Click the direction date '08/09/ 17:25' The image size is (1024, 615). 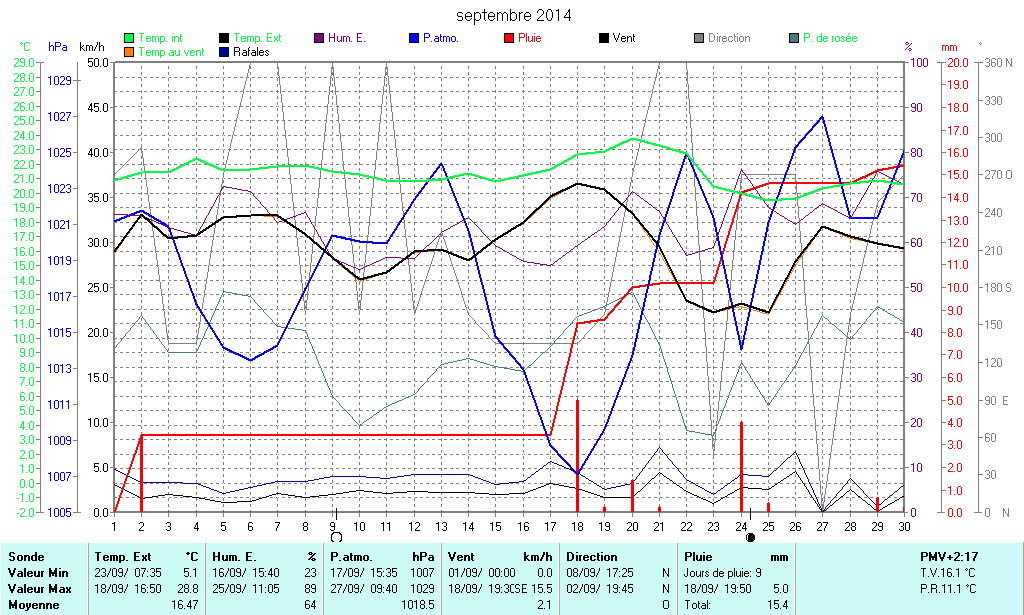point(600,573)
